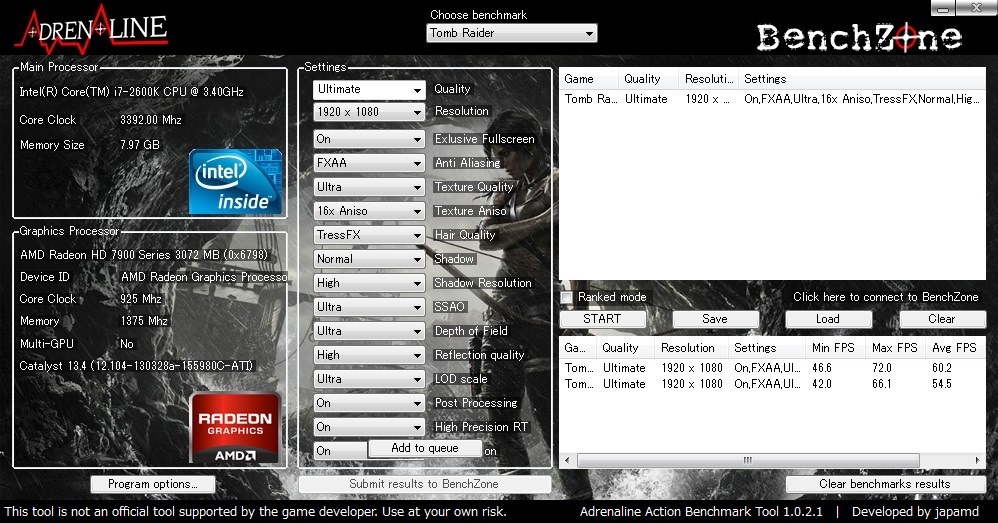The height and width of the screenshot is (523, 998).
Task: Click the BenchZone logo
Action: [859, 38]
